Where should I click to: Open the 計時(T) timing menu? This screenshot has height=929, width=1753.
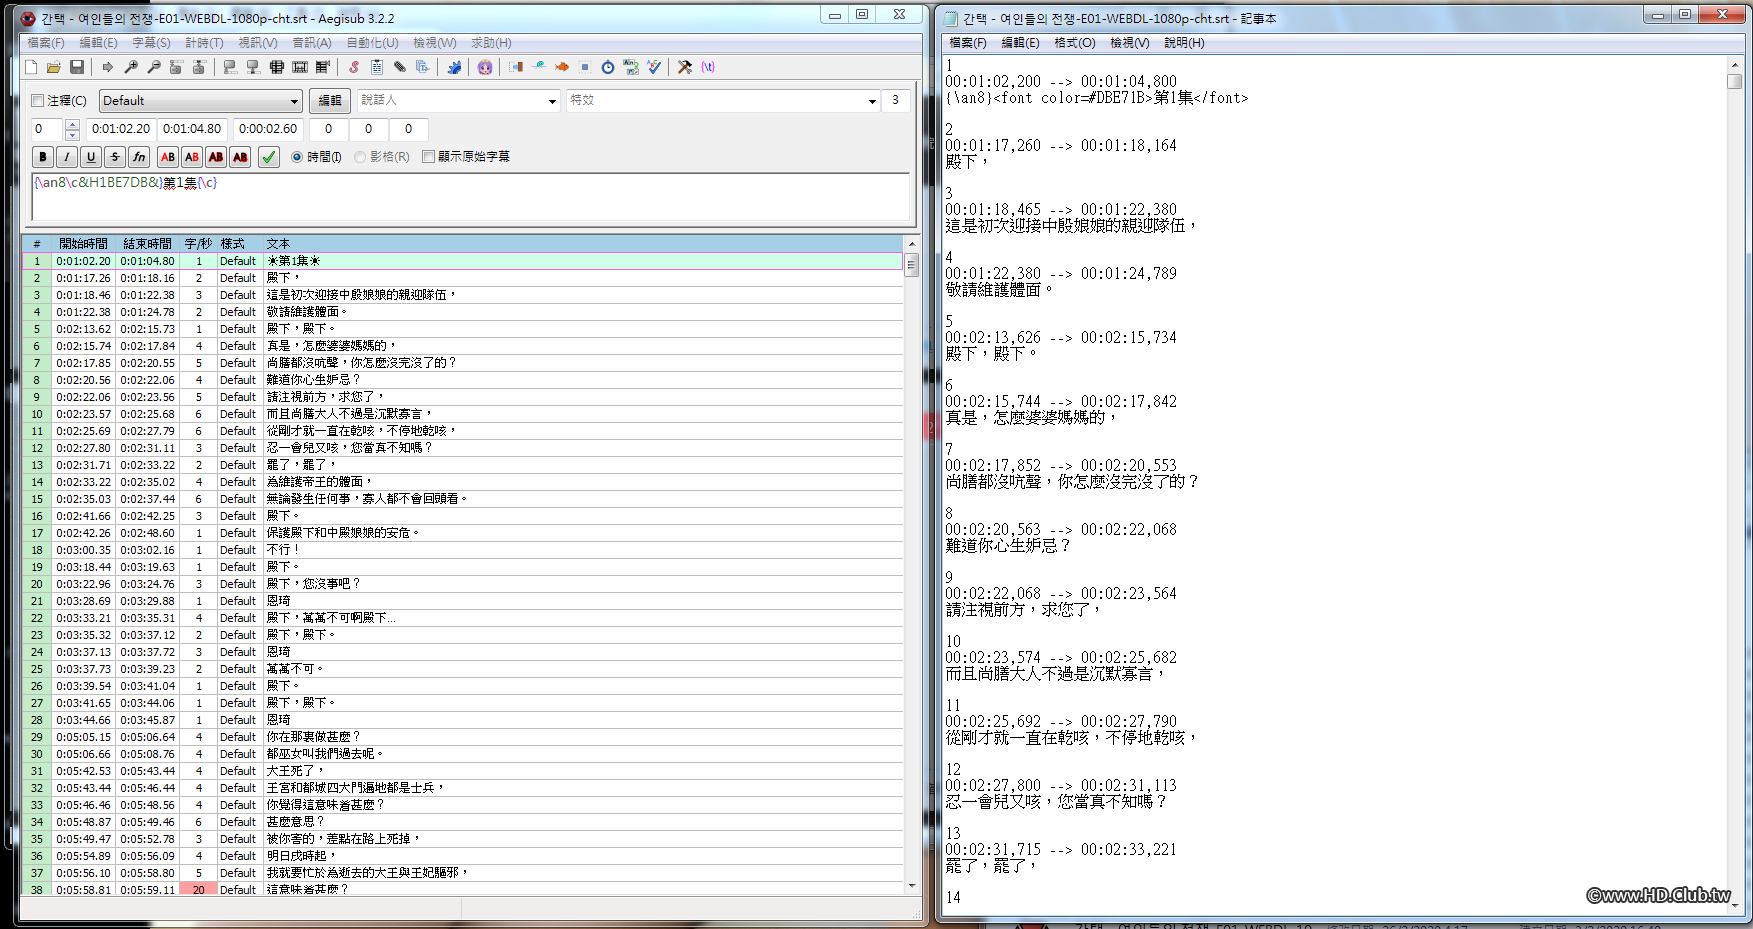(204, 43)
